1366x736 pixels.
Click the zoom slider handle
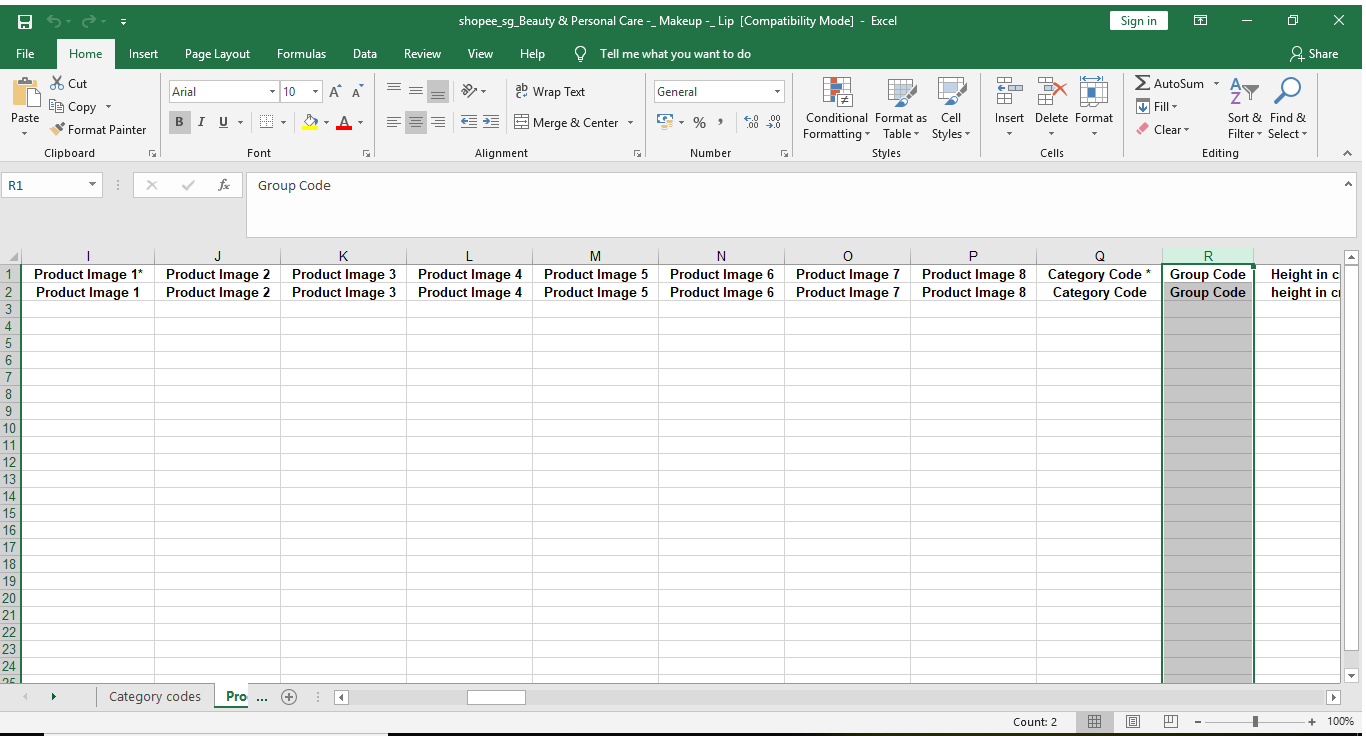pos(1255,721)
